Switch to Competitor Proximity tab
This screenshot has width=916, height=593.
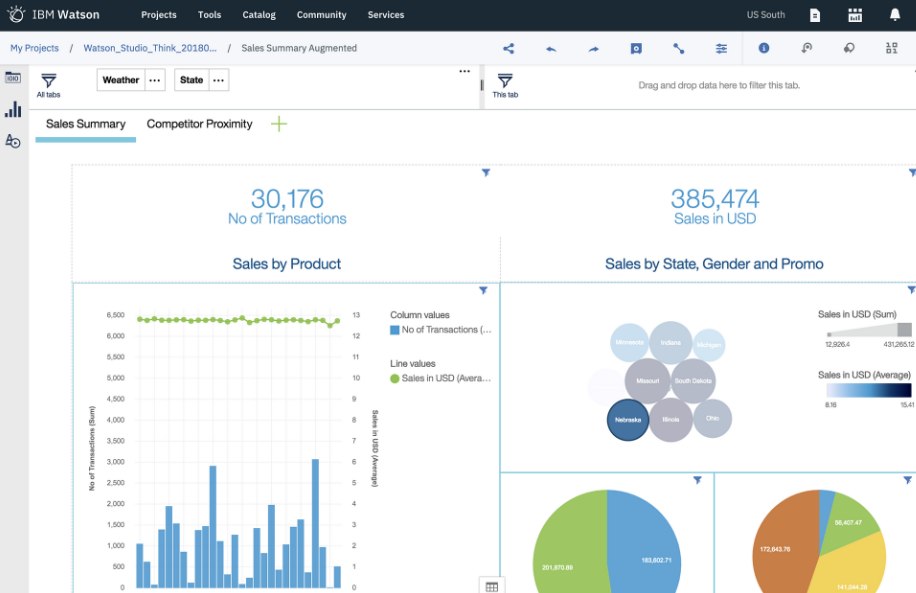(199, 124)
